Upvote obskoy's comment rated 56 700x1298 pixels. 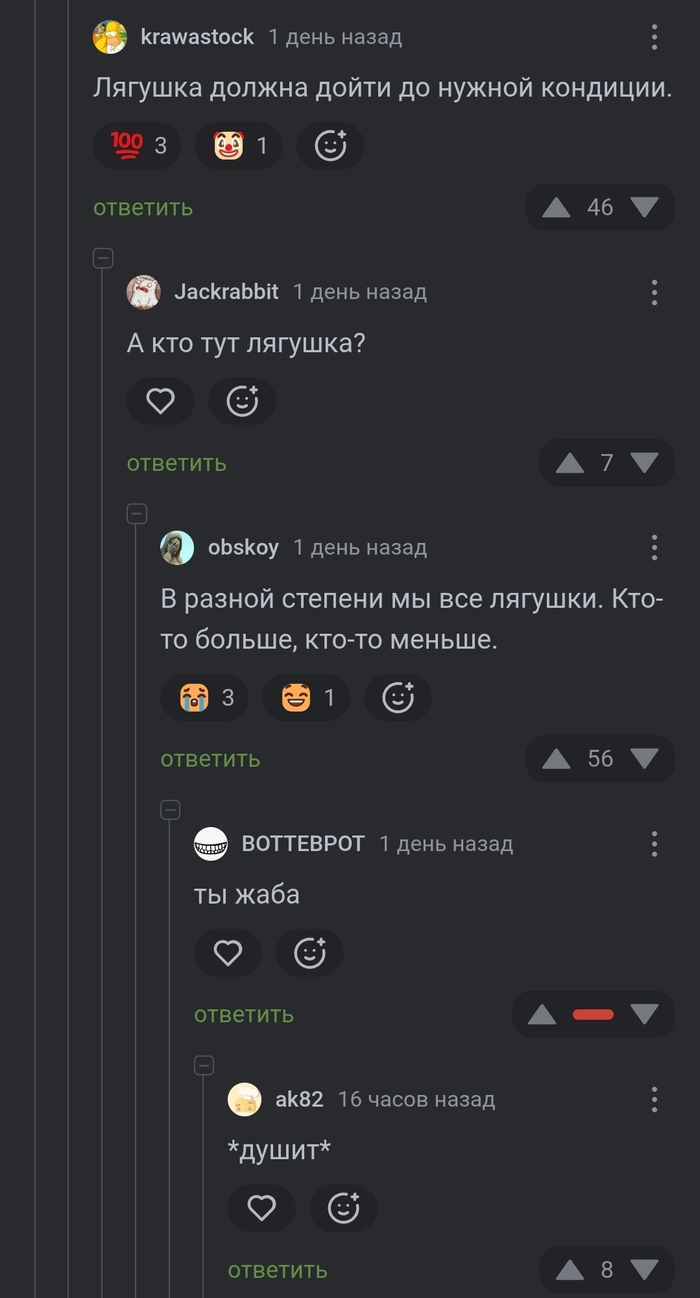click(556, 759)
